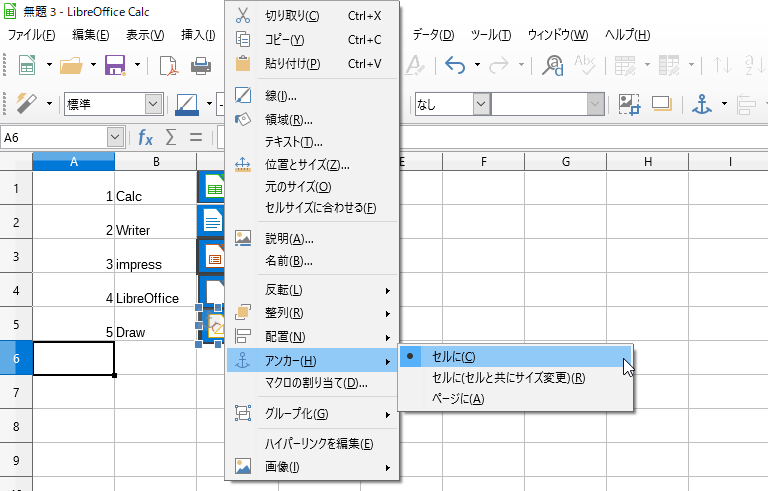Open the save button dropdown arrow
Image resolution: width=768 pixels, height=491 pixels.
coord(137,65)
